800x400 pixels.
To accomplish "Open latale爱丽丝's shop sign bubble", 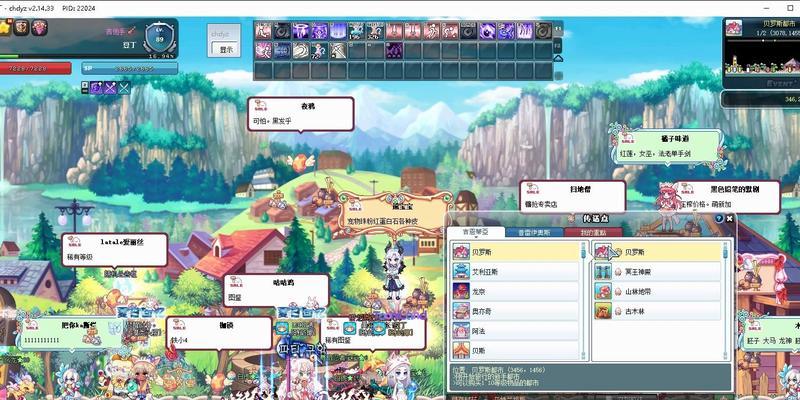I will (114, 249).
